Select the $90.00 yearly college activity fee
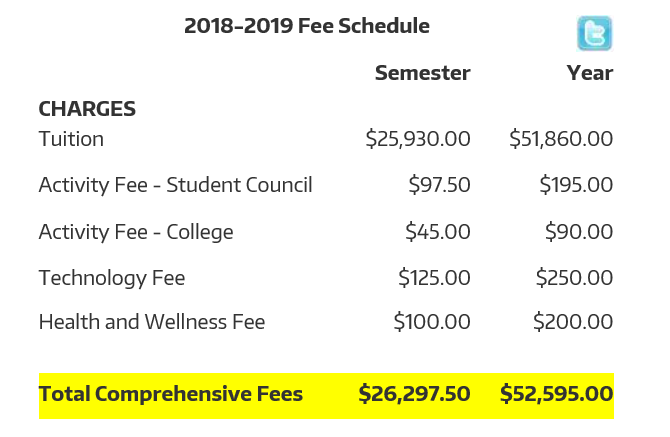This screenshot has height=437, width=670. [579, 232]
